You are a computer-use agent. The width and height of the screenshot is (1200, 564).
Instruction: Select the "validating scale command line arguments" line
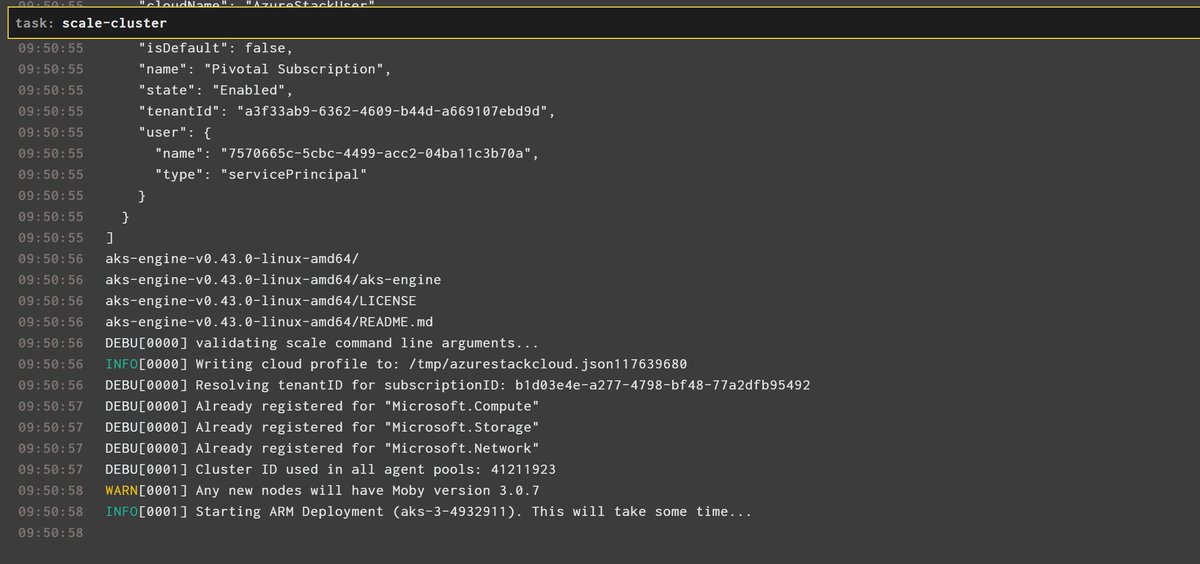pos(322,343)
